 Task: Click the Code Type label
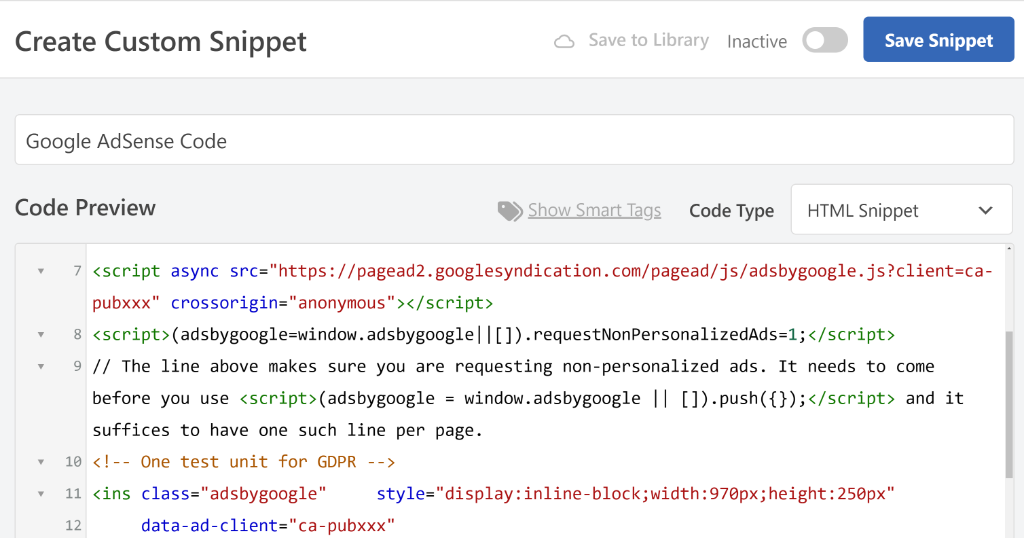coord(731,211)
